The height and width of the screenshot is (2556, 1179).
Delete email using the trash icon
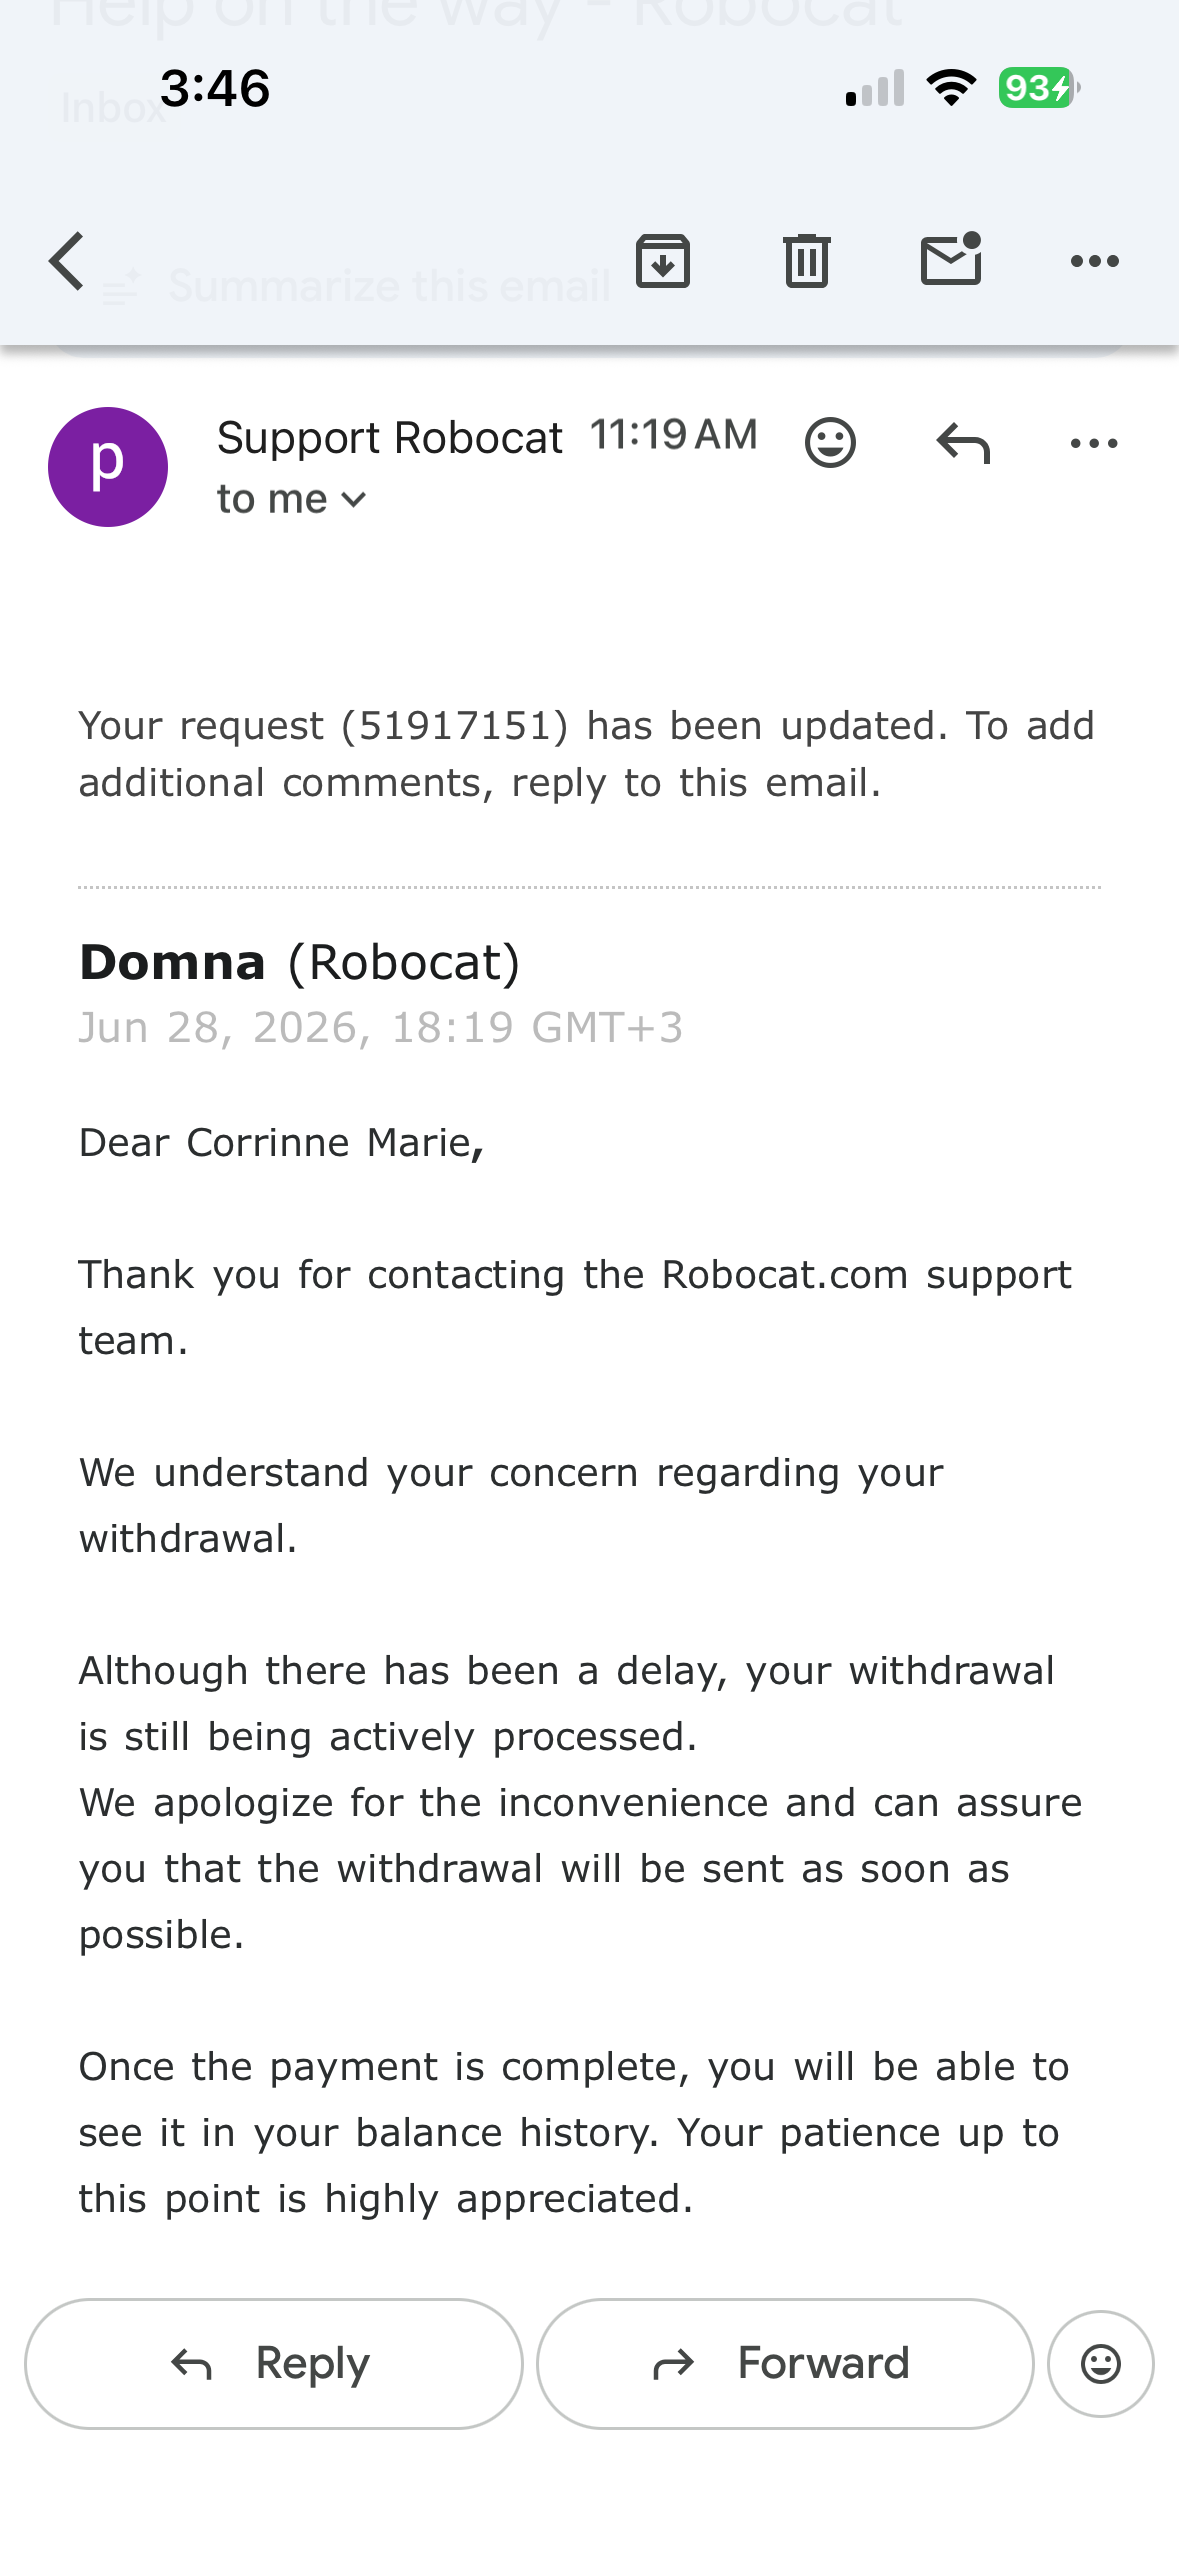[806, 261]
